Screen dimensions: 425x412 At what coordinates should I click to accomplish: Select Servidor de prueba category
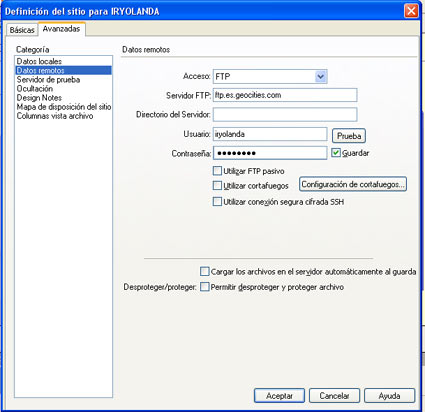point(48,80)
